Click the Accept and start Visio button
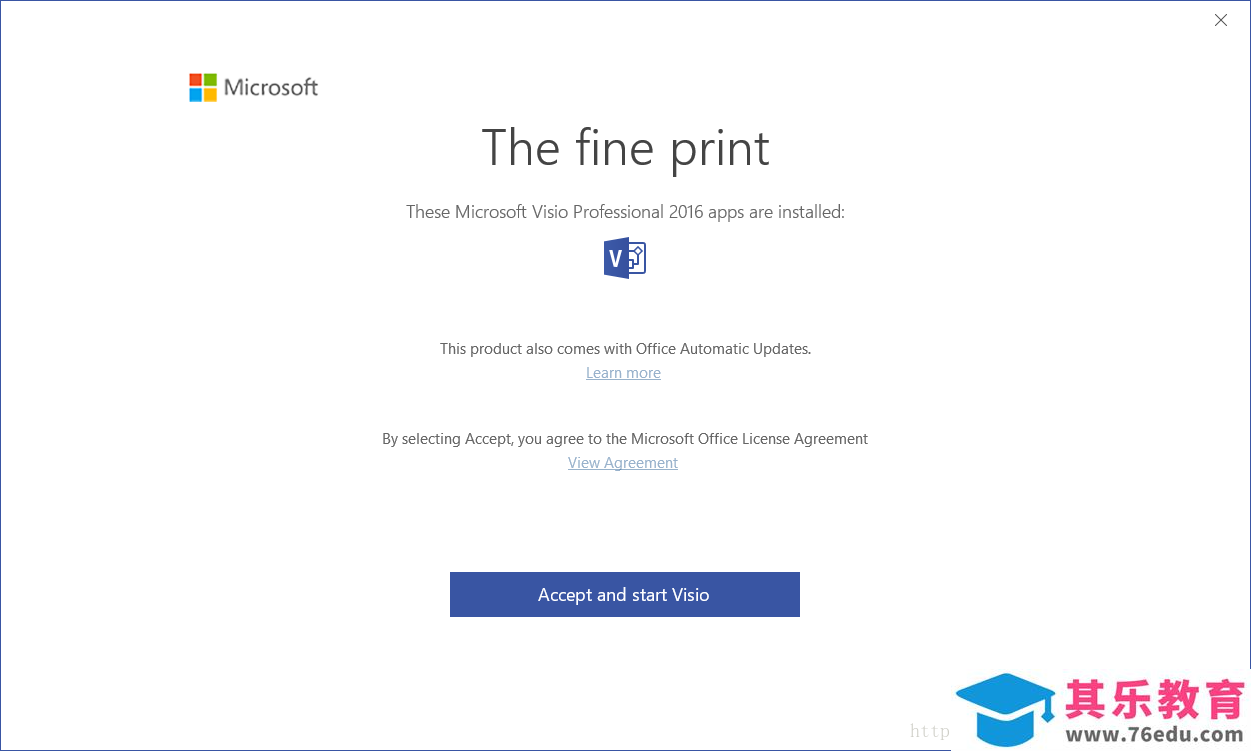 click(624, 594)
